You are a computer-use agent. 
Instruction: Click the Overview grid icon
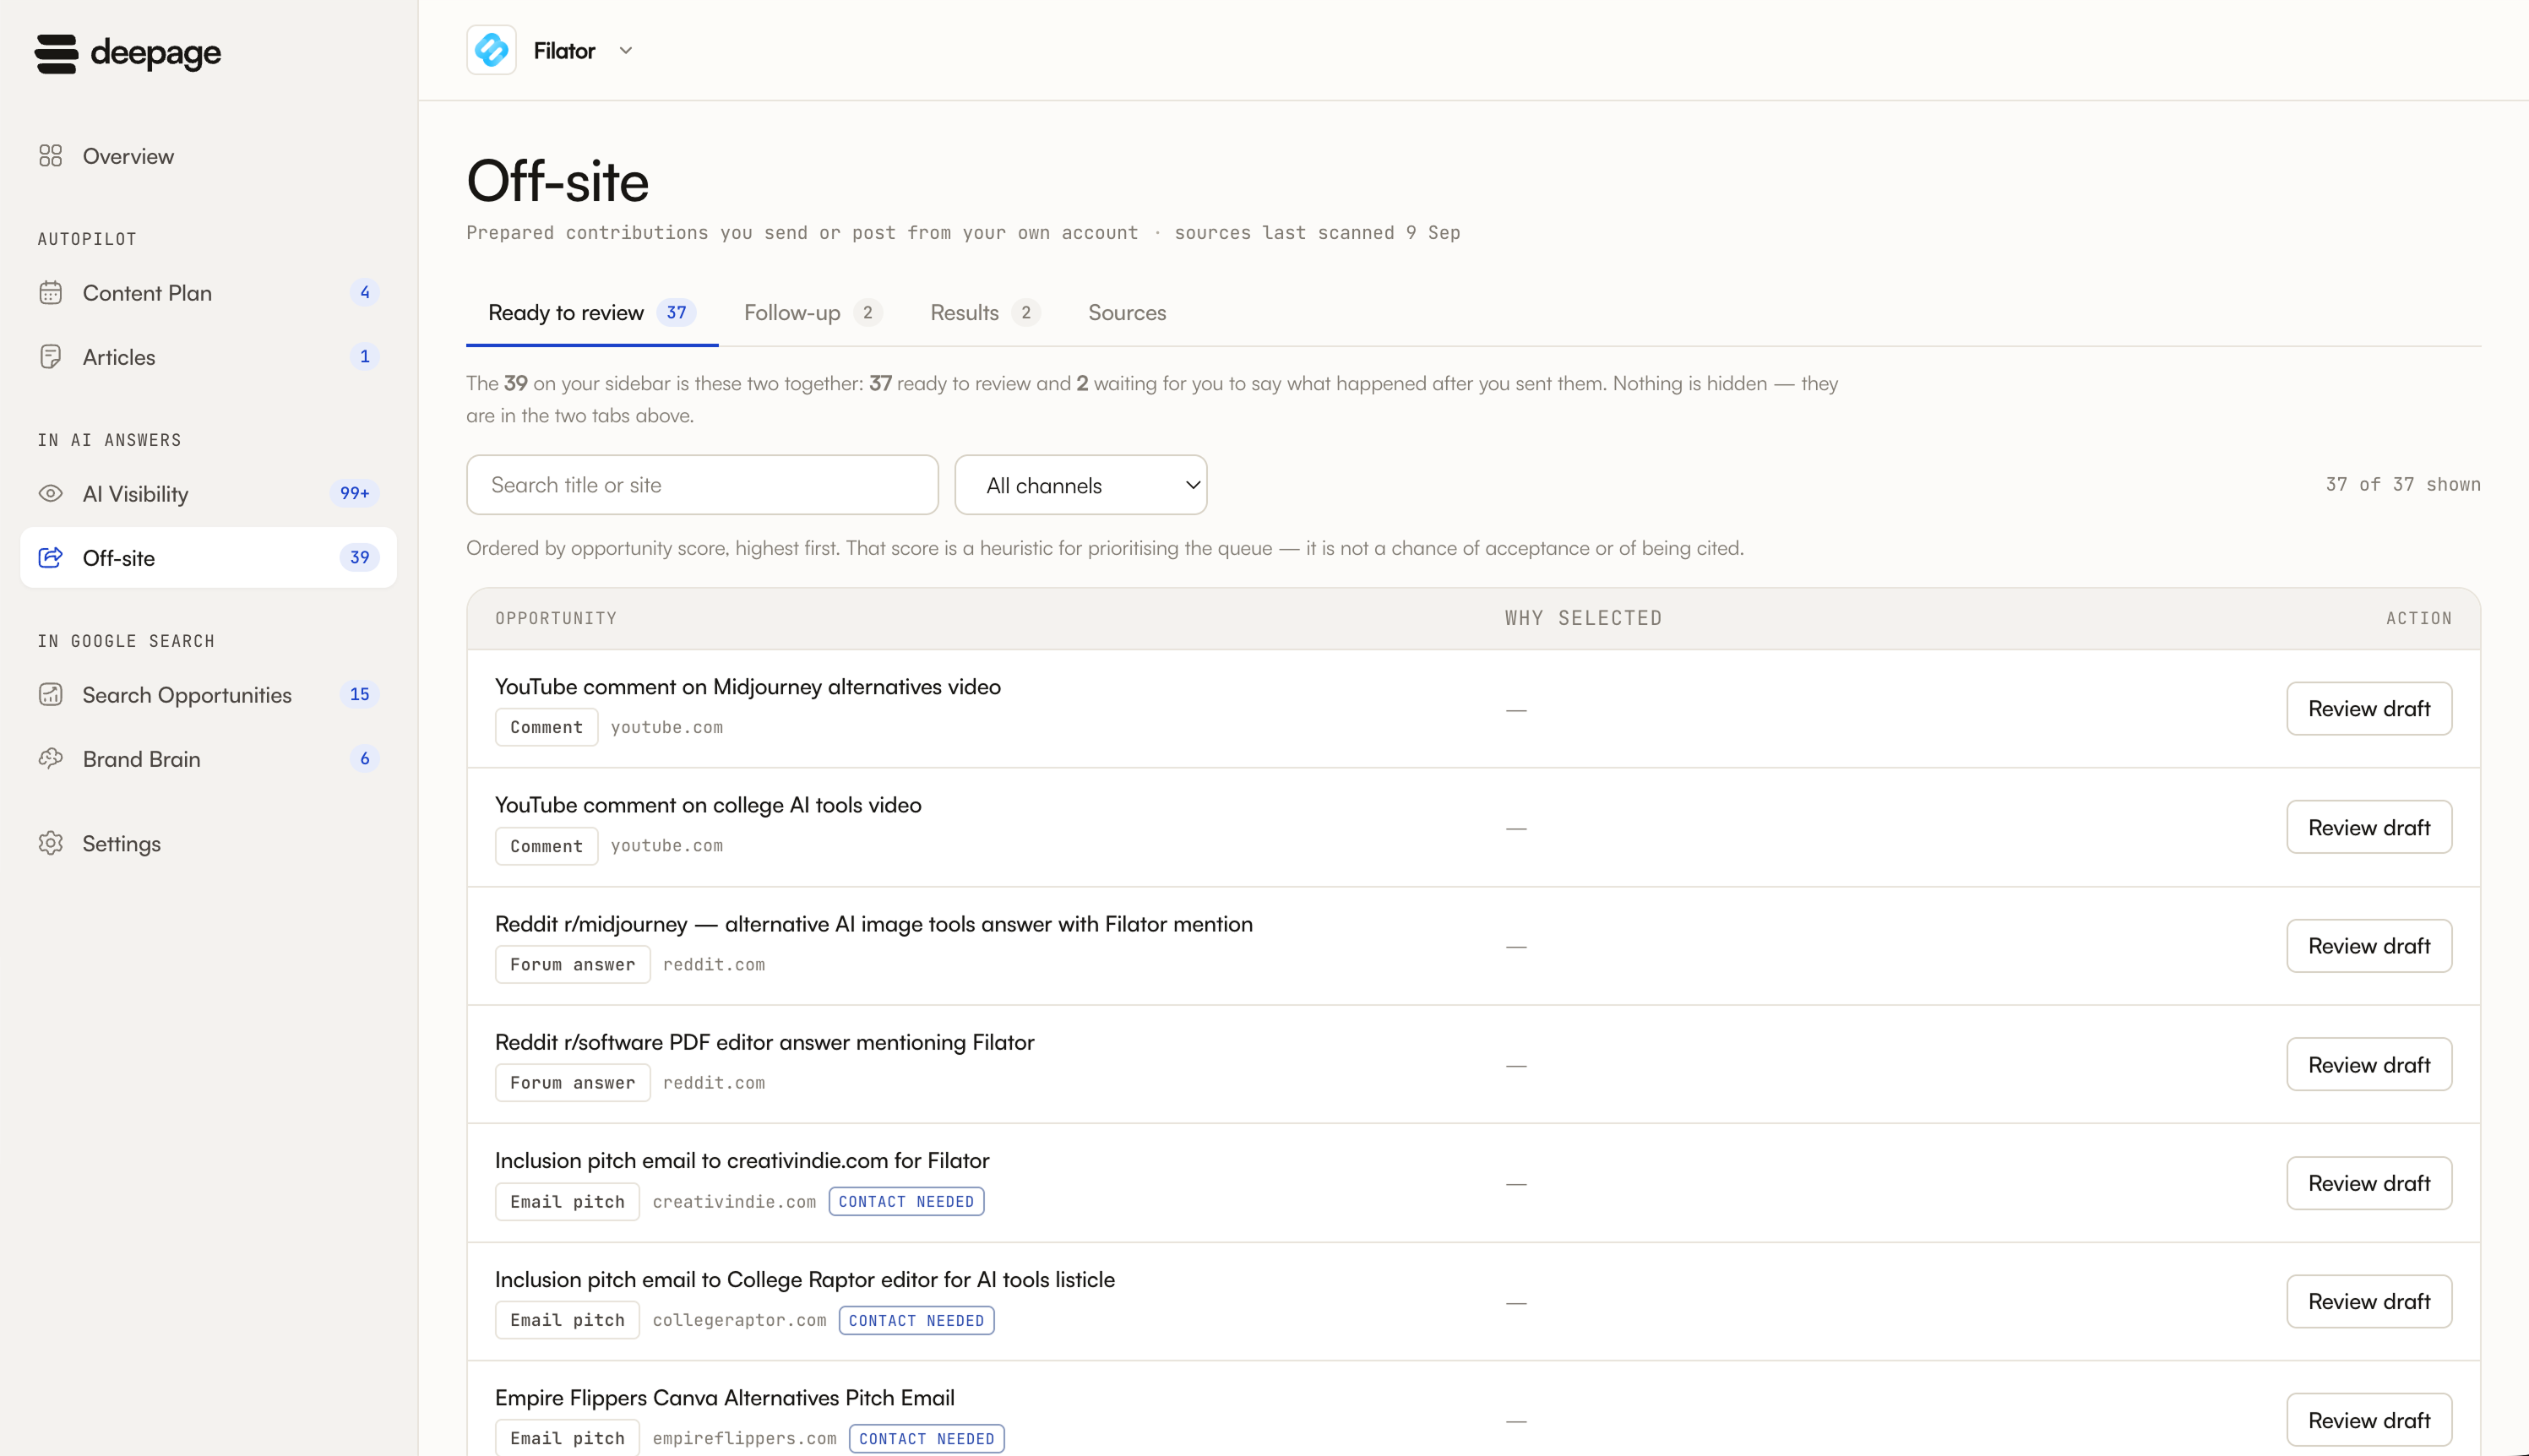(50, 156)
